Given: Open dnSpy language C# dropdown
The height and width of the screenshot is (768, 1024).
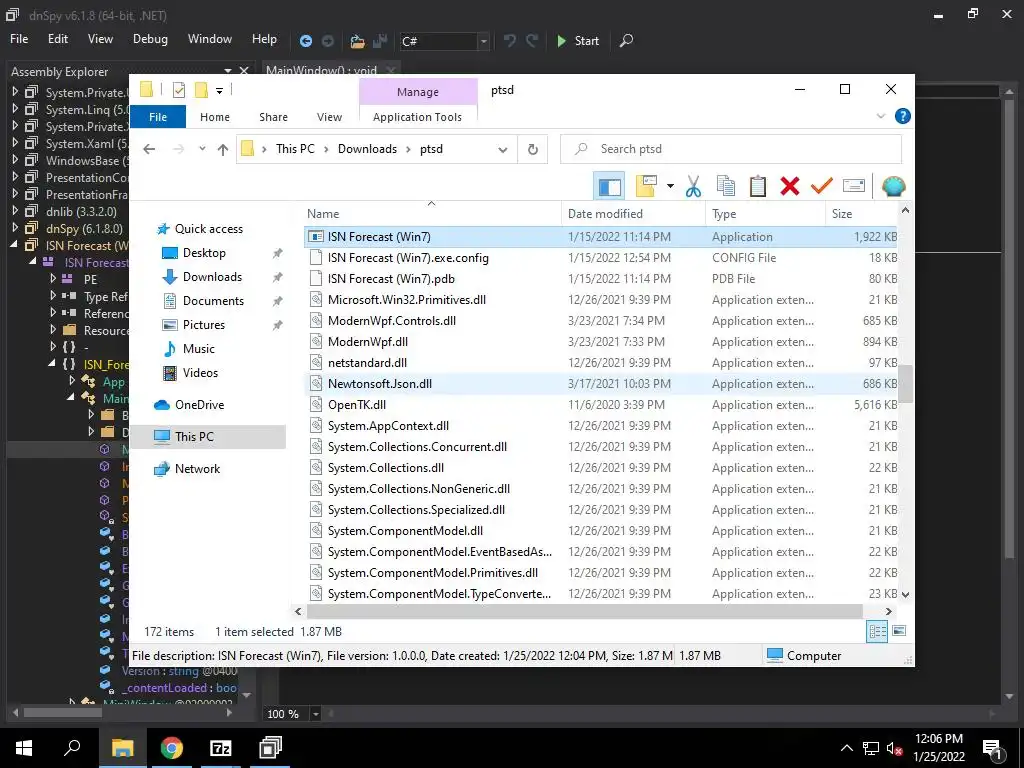Looking at the screenshot, I should tap(483, 41).
